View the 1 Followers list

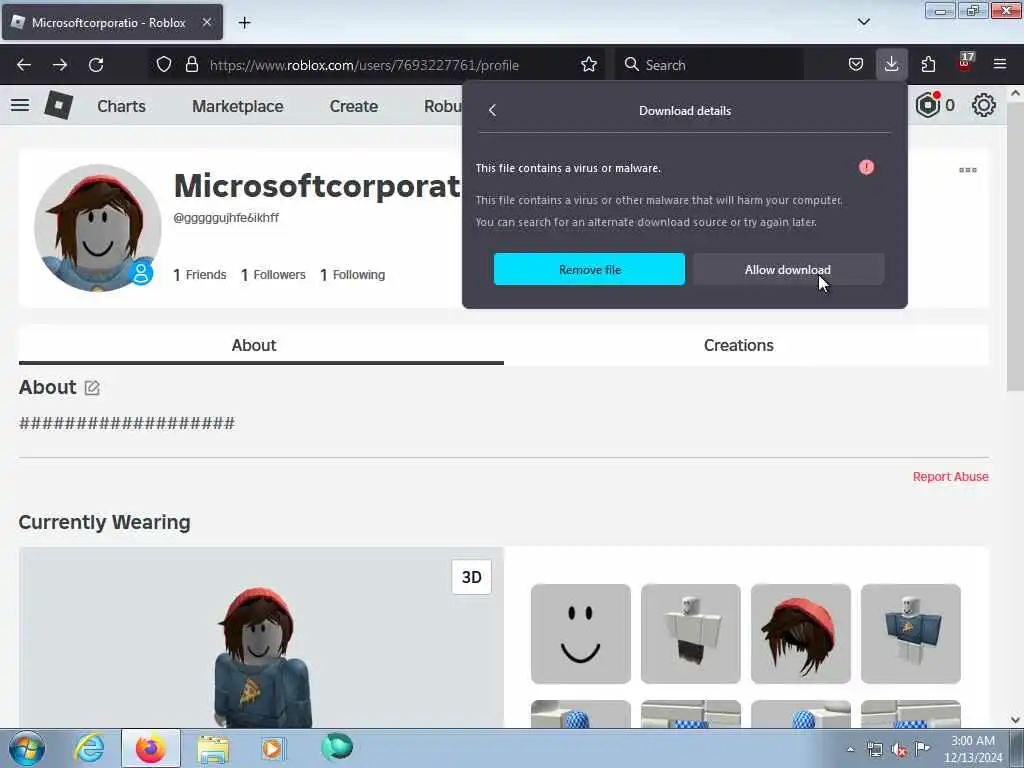coord(273,275)
